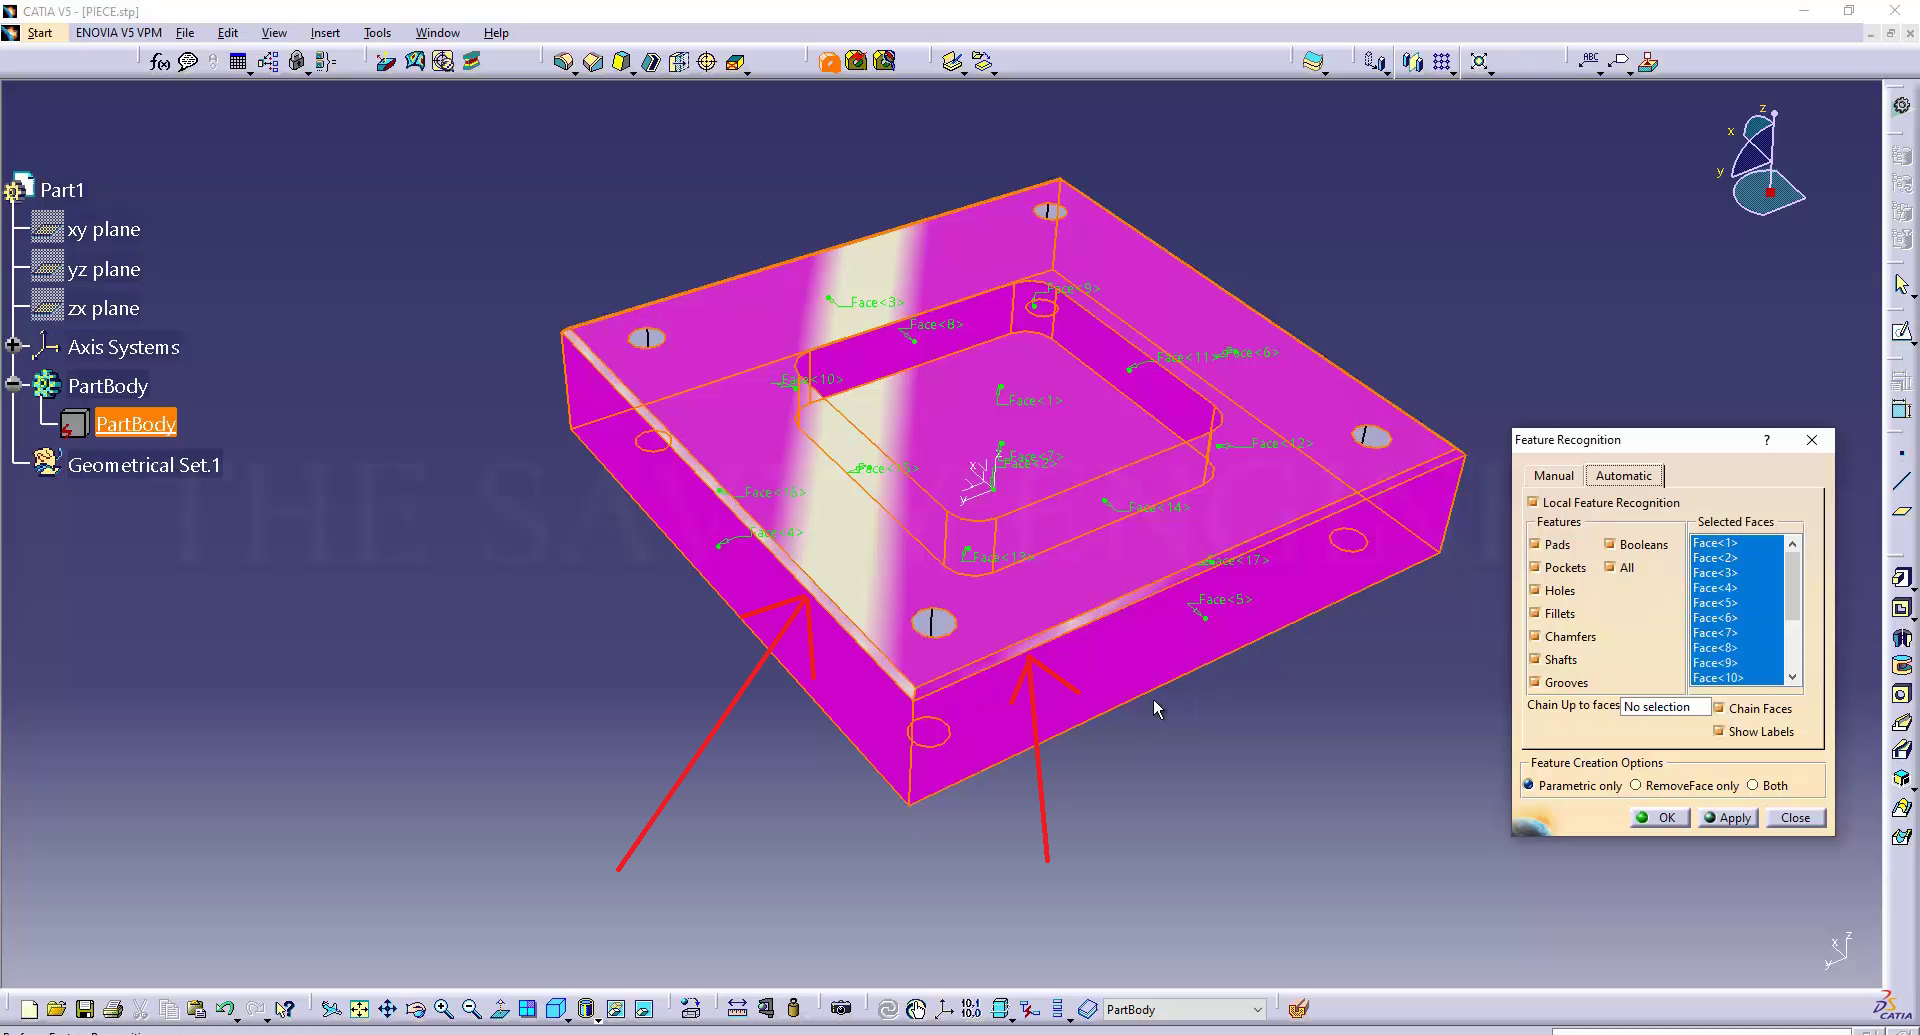Select the Pan view tool

(388, 1009)
